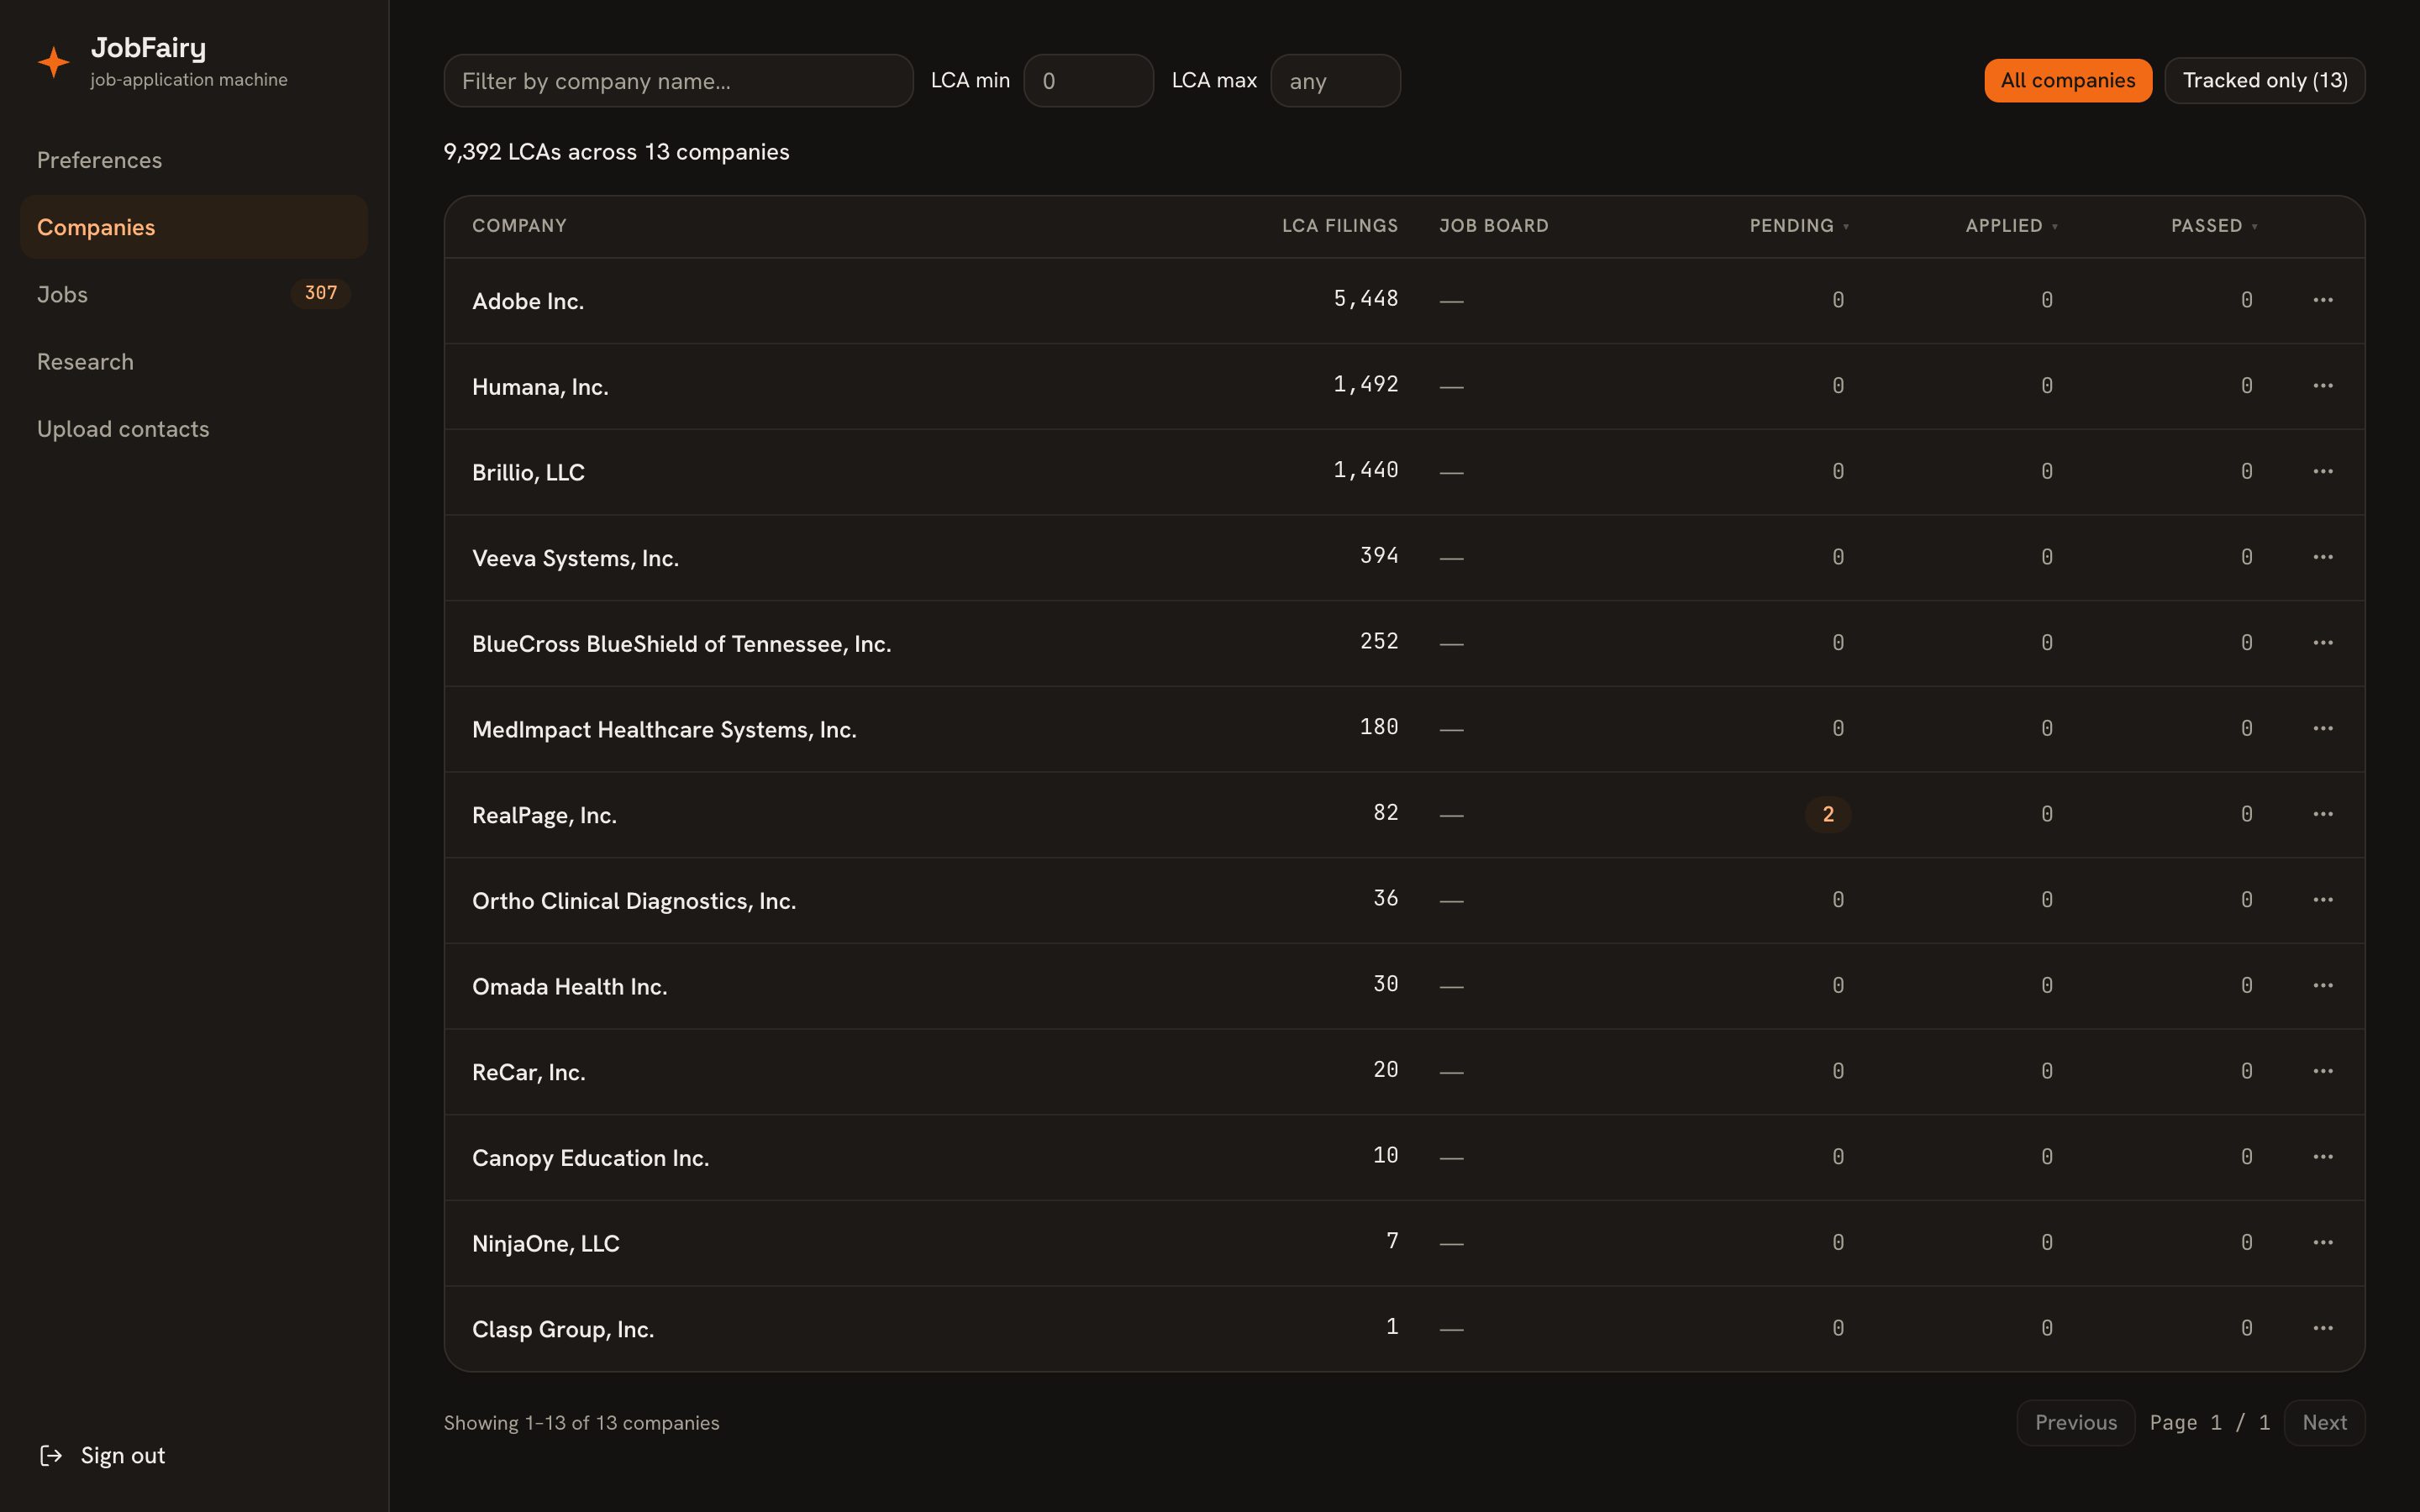Show more options for BlueCross BlueShield of Tennessee
This screenshot has width=2420, height=1512.
coord(2322,643)
